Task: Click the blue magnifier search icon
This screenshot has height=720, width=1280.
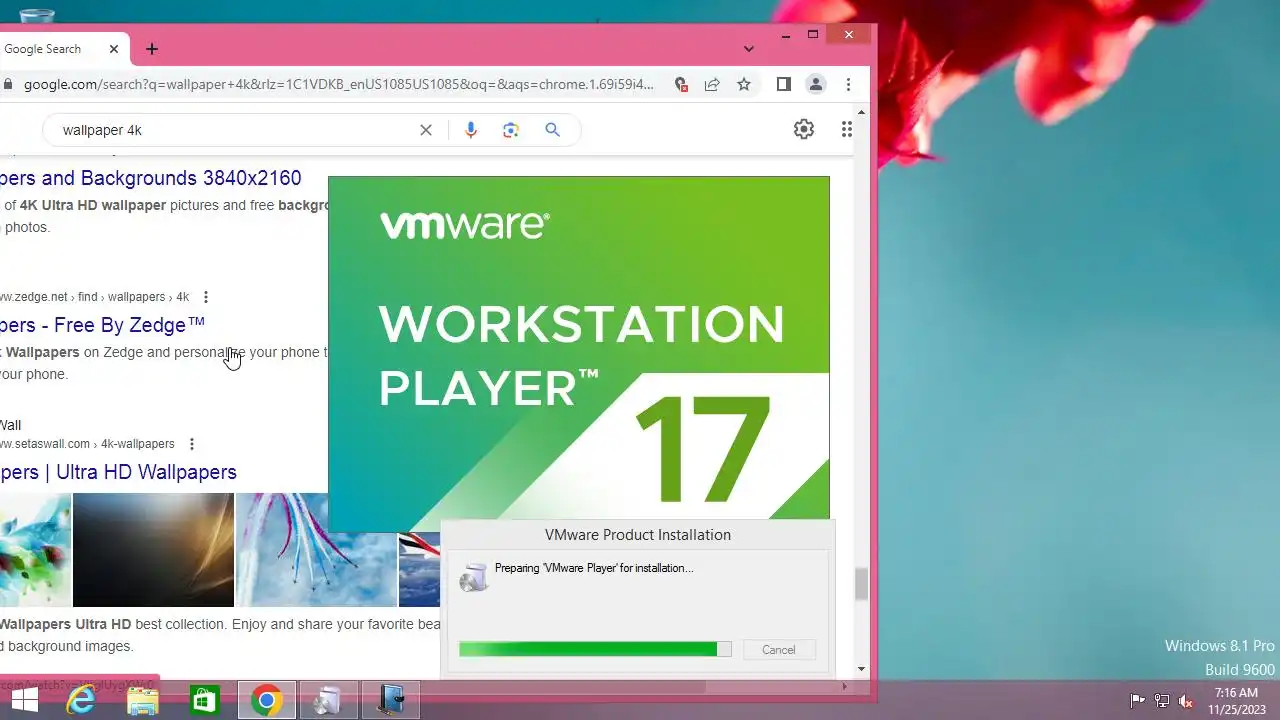Action: [x=552, y=130]
